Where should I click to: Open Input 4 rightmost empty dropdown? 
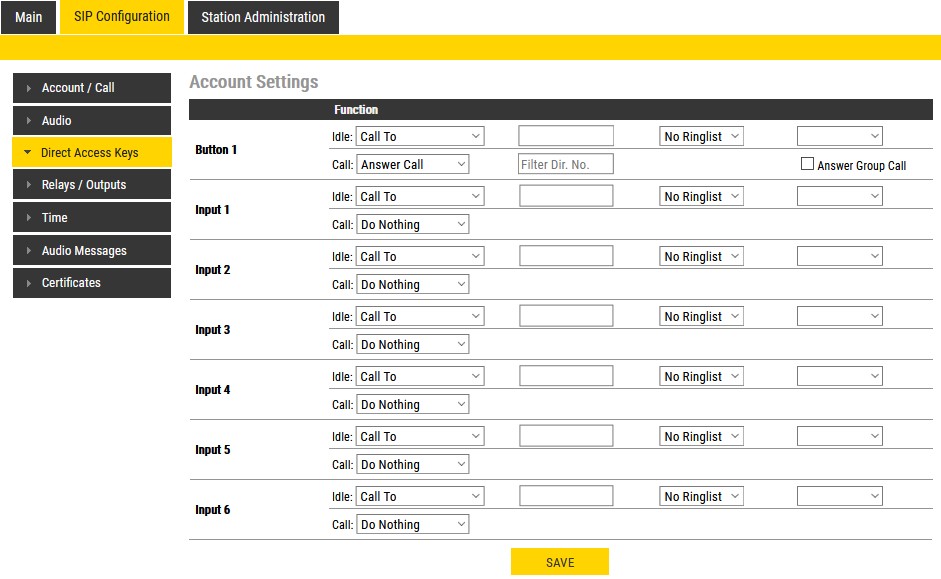pyautogui.click(x=840, y=376)
